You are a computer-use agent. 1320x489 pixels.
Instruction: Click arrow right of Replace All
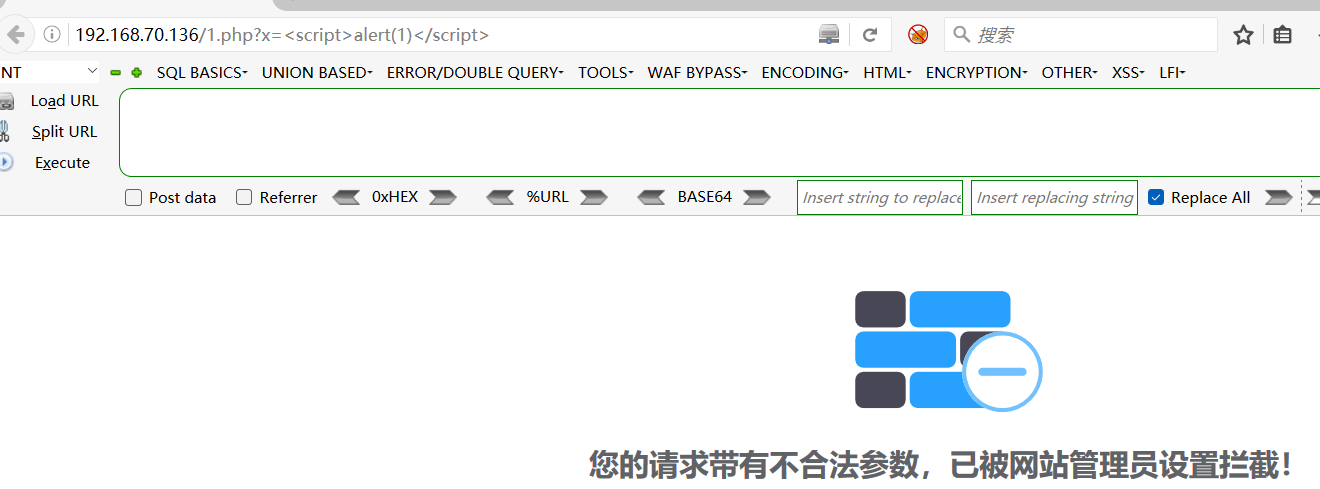coord(1279,197)
